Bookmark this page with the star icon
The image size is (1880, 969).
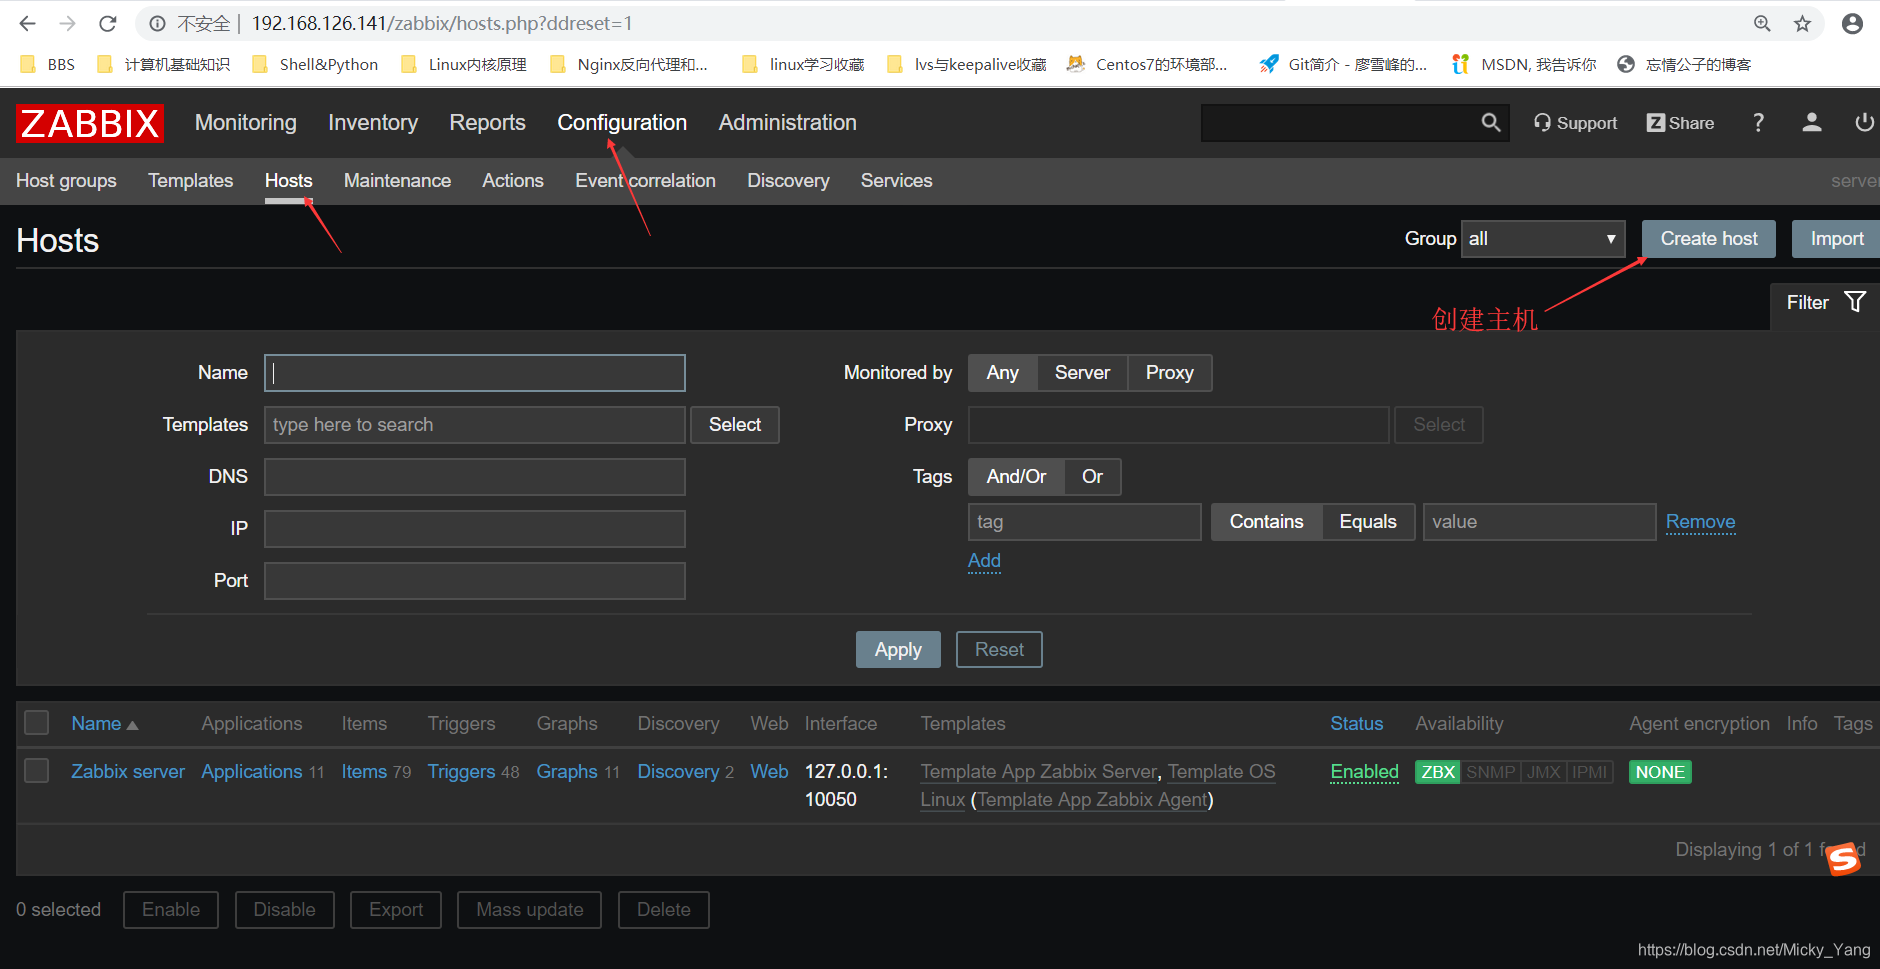click(x=1802, y=23)
